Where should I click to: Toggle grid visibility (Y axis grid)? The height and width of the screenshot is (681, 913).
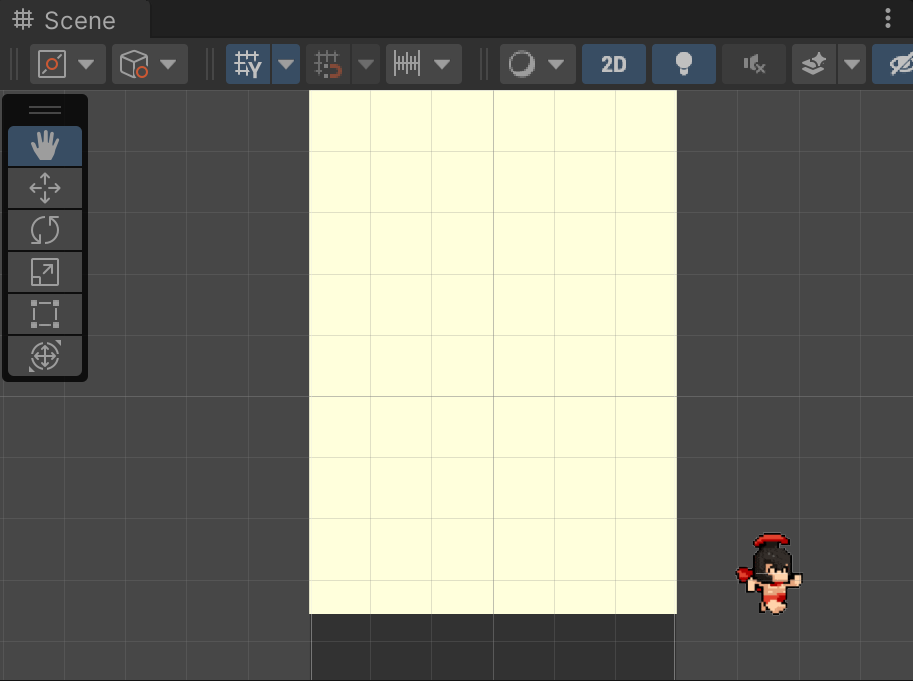click(x=247, y=63)
